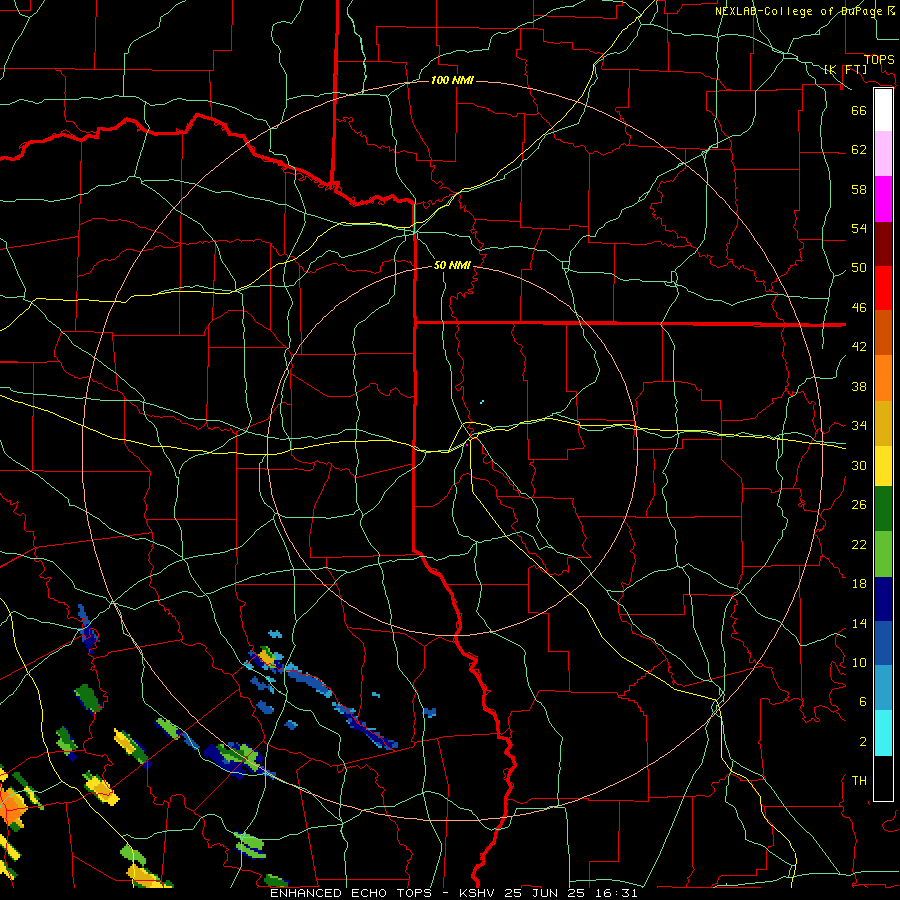This screenshot has height=900, width=900.
Task: Click the black TH legend swatch
Action: (883, 778)
